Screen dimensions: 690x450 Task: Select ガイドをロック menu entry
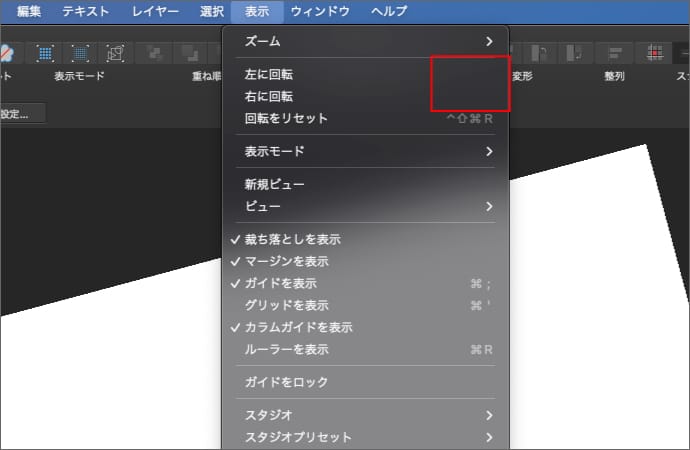click(286, 382)
